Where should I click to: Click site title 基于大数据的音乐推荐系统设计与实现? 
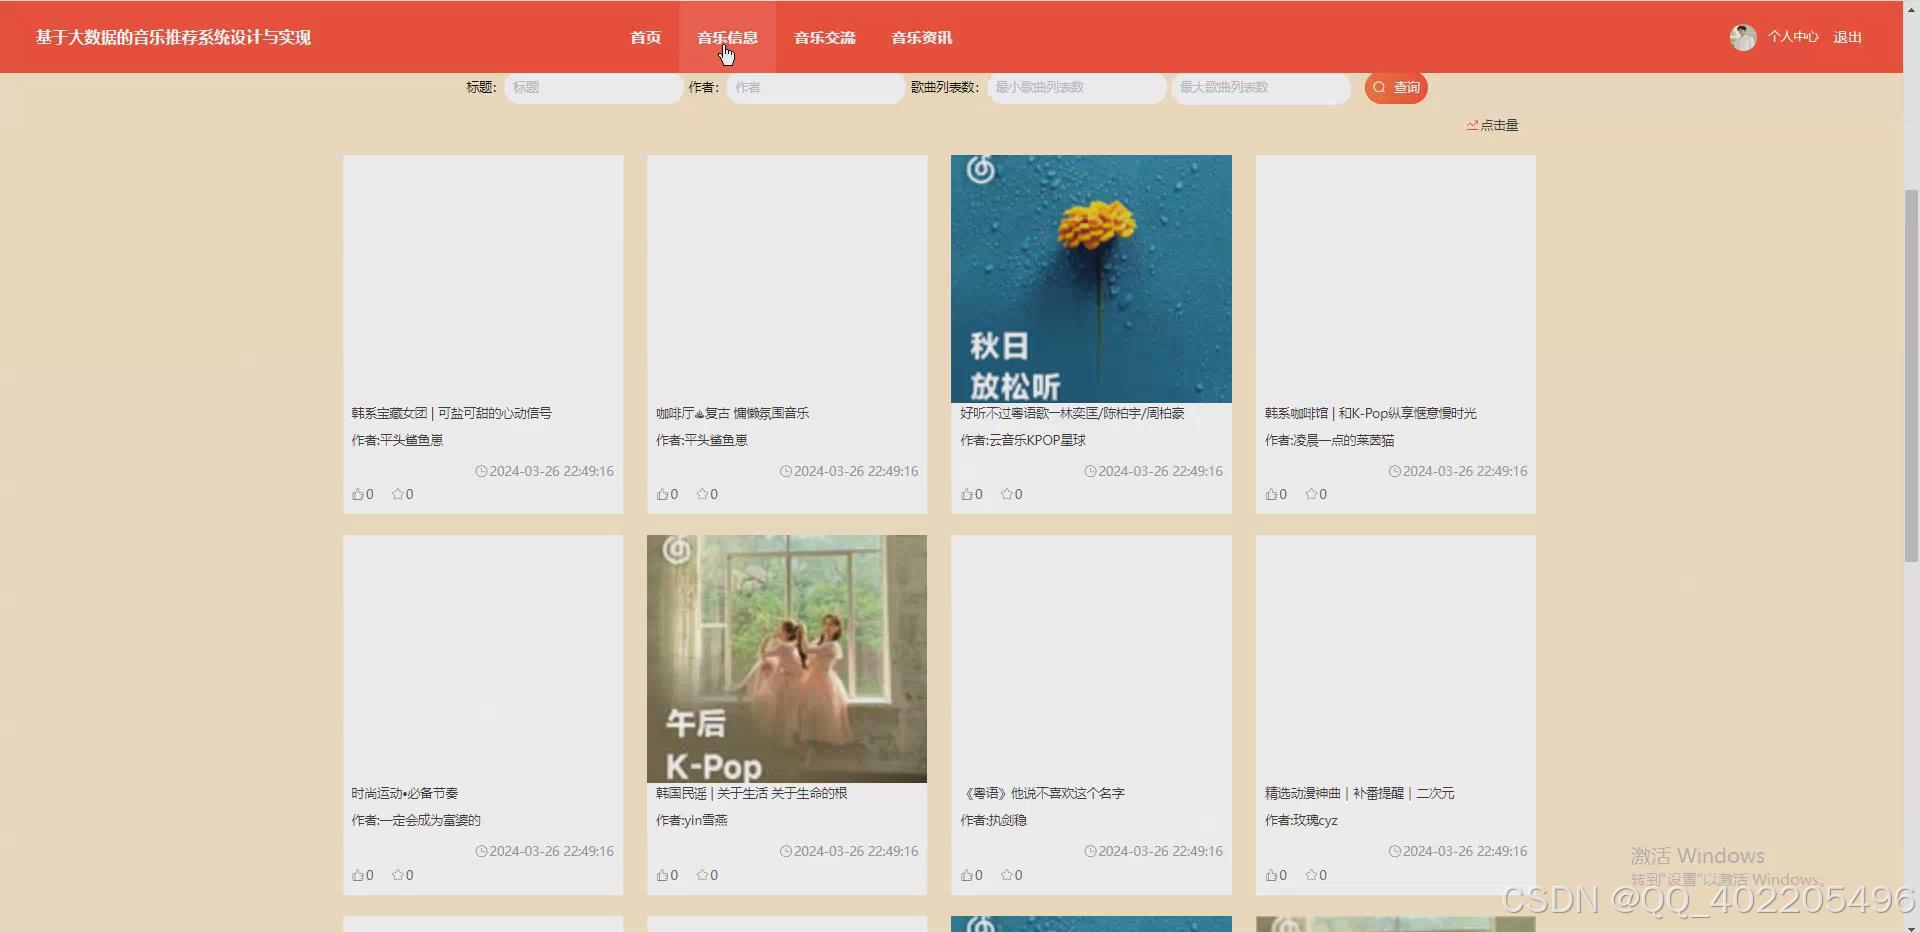173,37
